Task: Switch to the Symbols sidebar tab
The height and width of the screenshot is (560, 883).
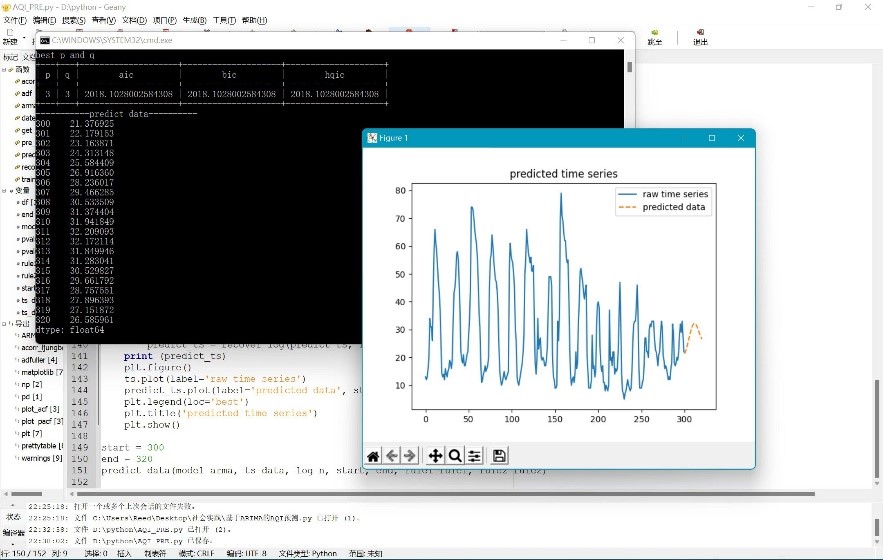Action: coord(10,57)
